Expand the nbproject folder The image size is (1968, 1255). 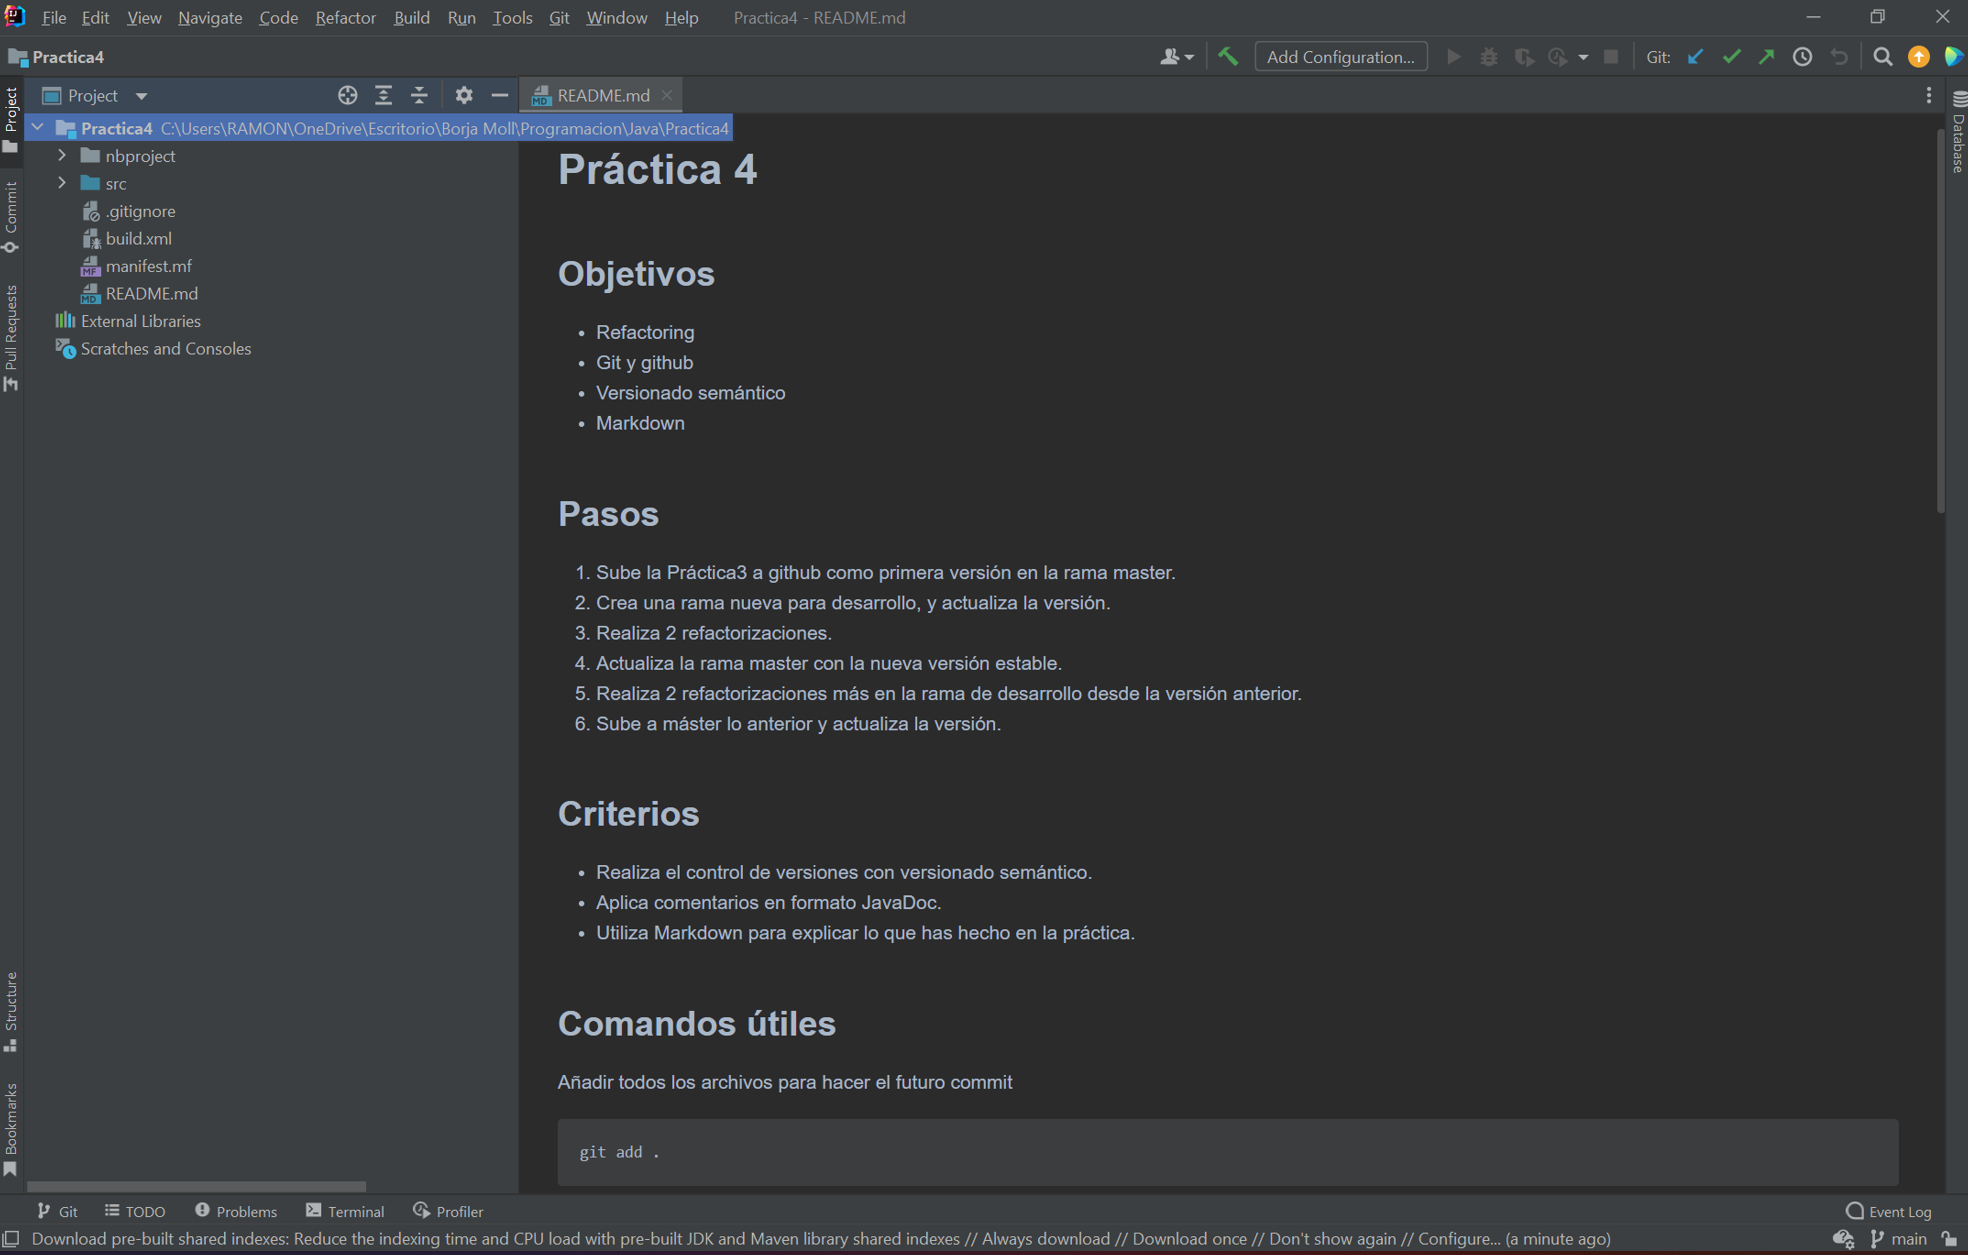tap(62, 155)
